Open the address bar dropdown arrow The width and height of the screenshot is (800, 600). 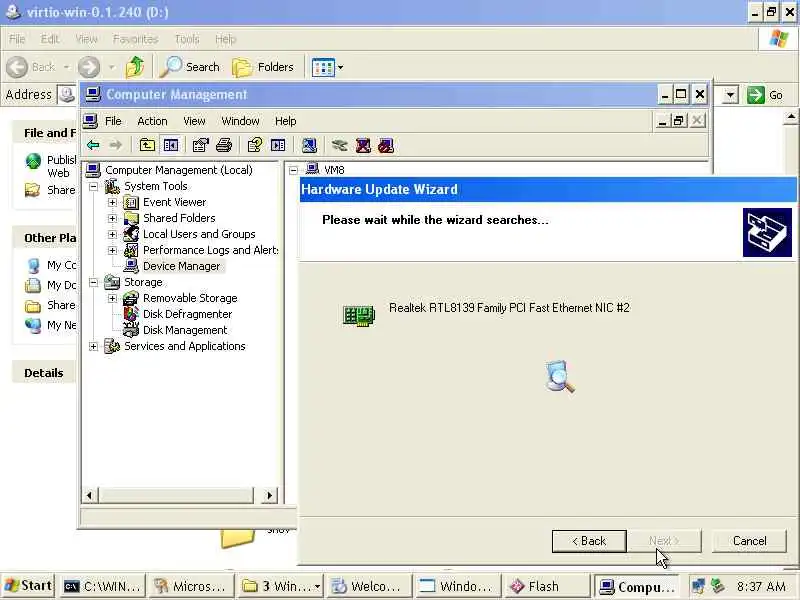(730, 95)
